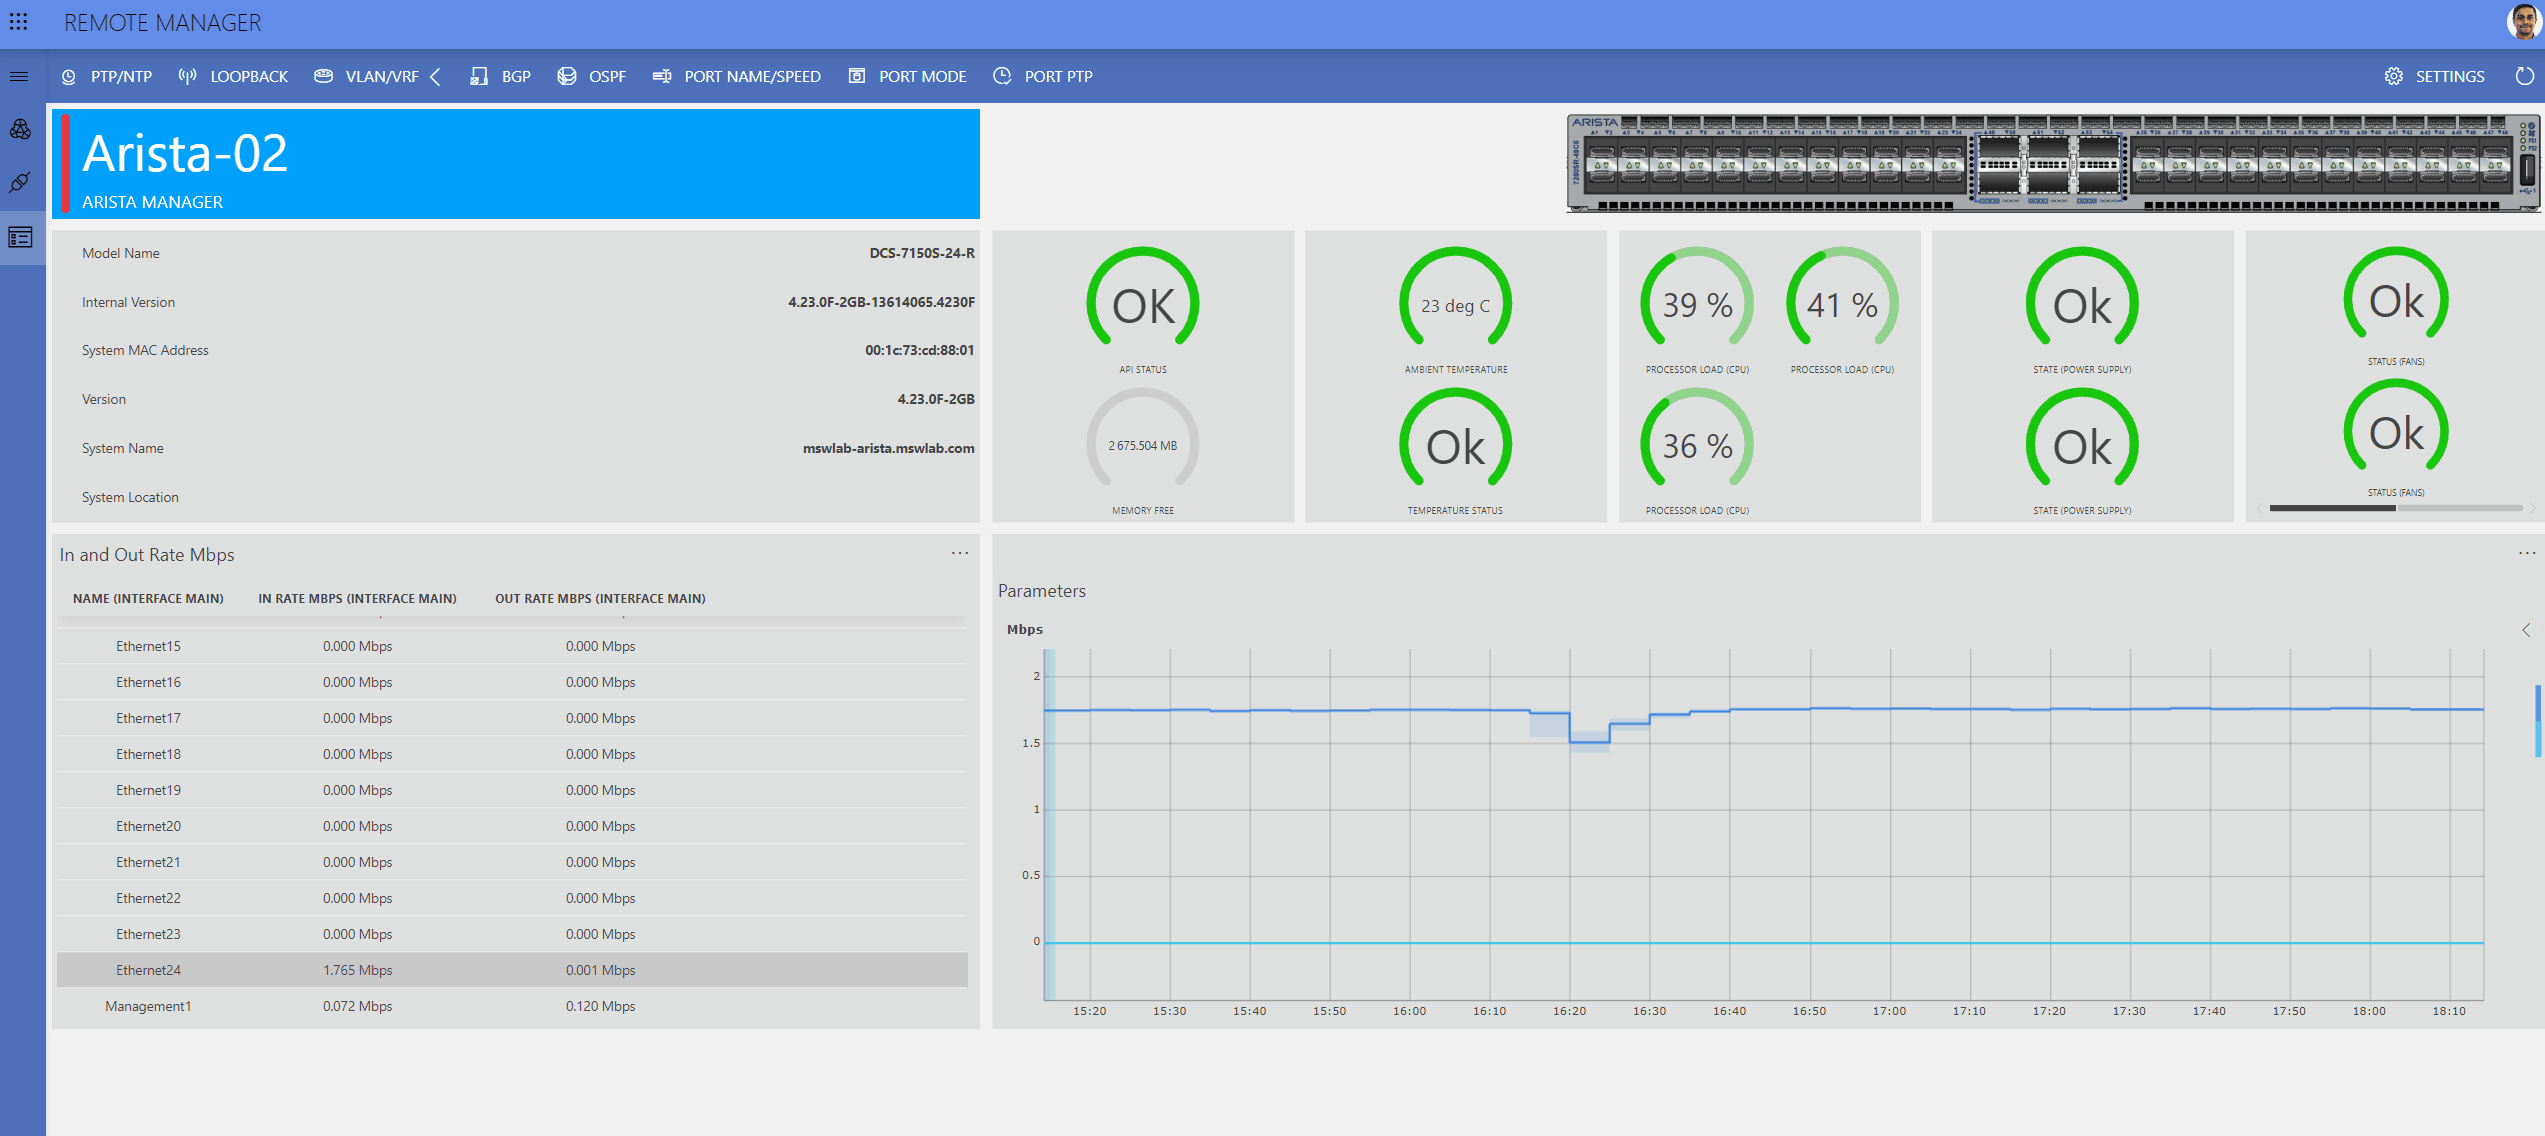Viewport: 2545px width, 1136px height.
Task: Sort by IN RATE MBPS column header
Action: point(357,598)
